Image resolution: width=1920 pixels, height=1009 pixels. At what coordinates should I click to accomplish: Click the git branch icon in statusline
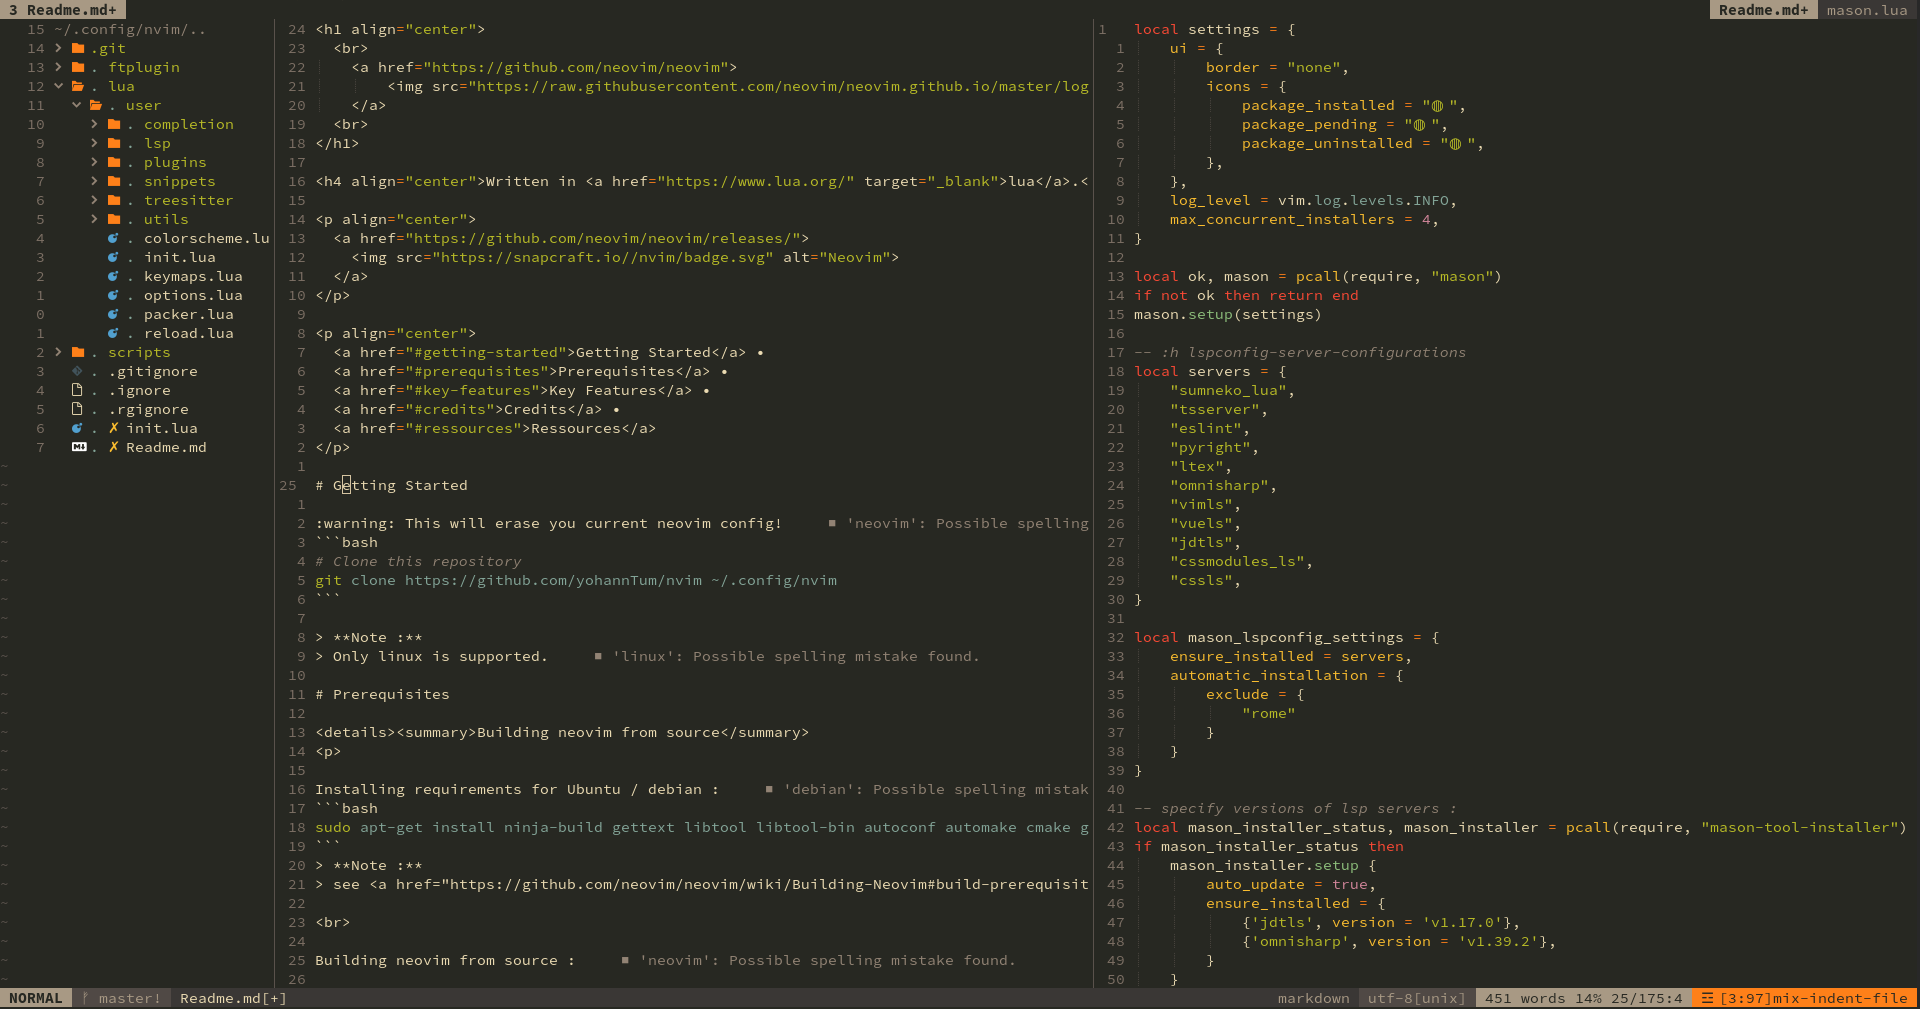(x=86, y=998)
